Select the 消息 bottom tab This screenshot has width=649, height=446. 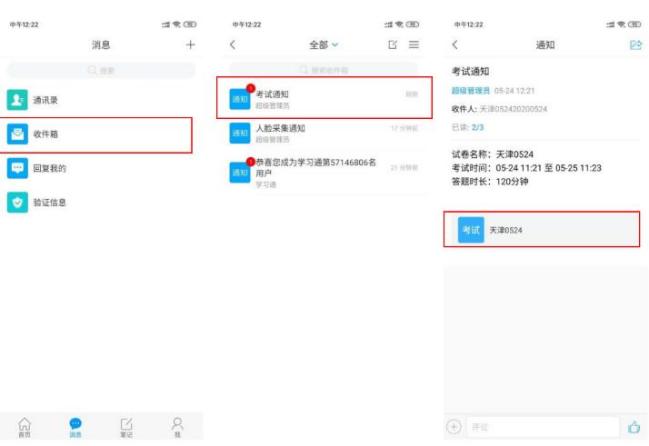point(76,427)
